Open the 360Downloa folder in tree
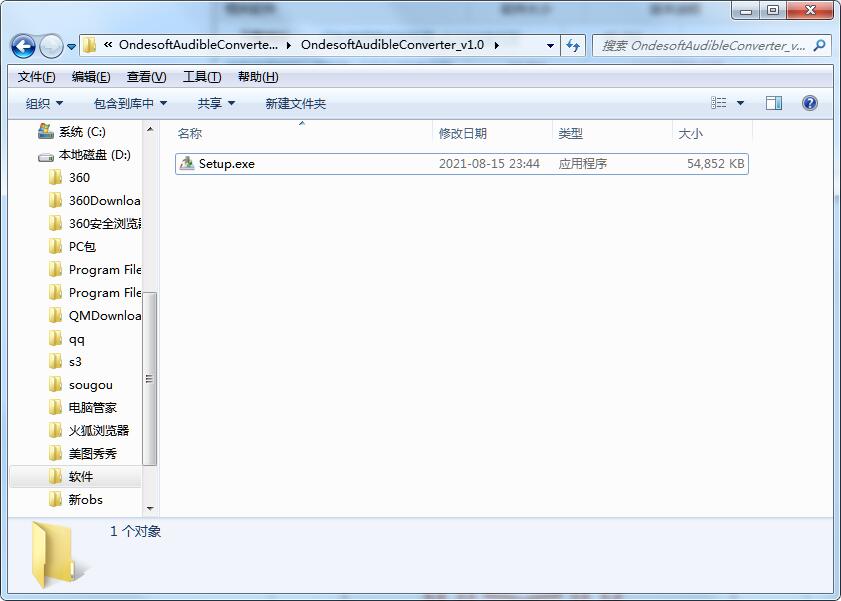This screenshot has height=601, width=841. click(x=105, y=201)
